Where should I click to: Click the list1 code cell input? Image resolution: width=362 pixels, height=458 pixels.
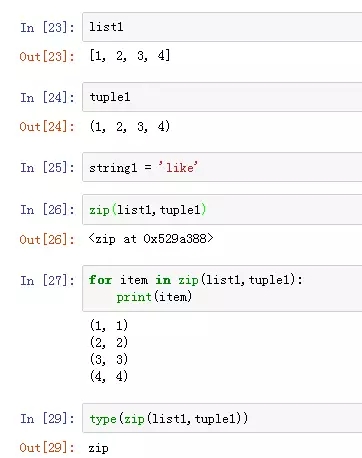coord(222,27)
